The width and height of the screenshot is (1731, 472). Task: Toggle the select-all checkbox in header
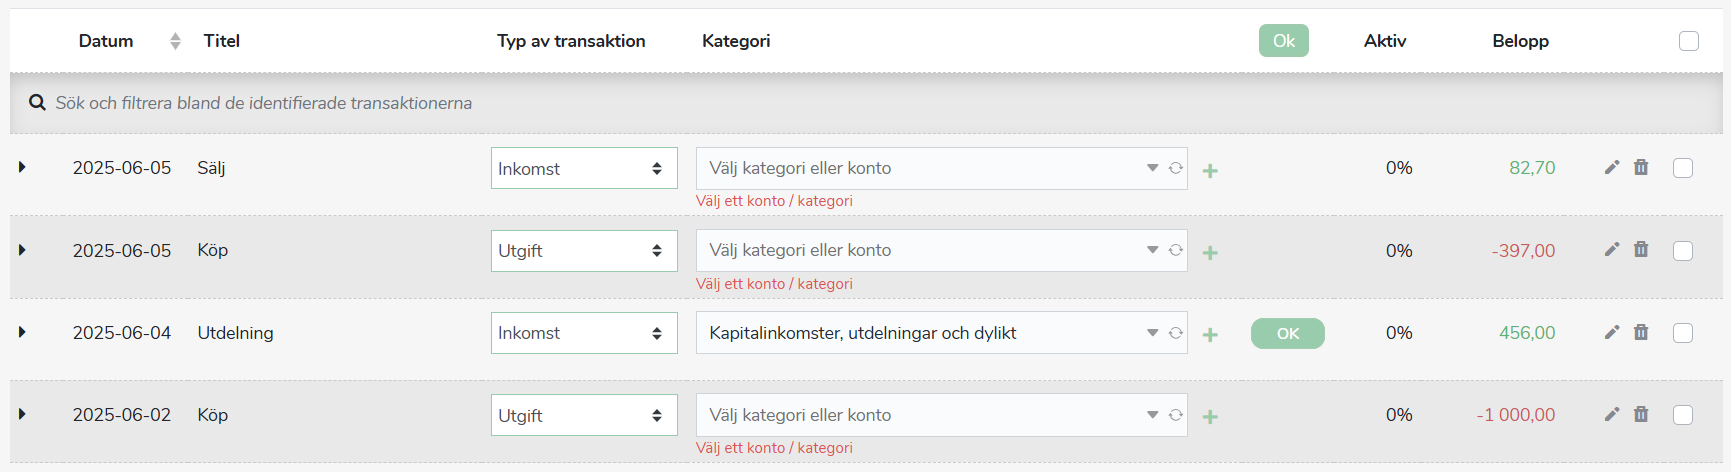pos(1689,41)
